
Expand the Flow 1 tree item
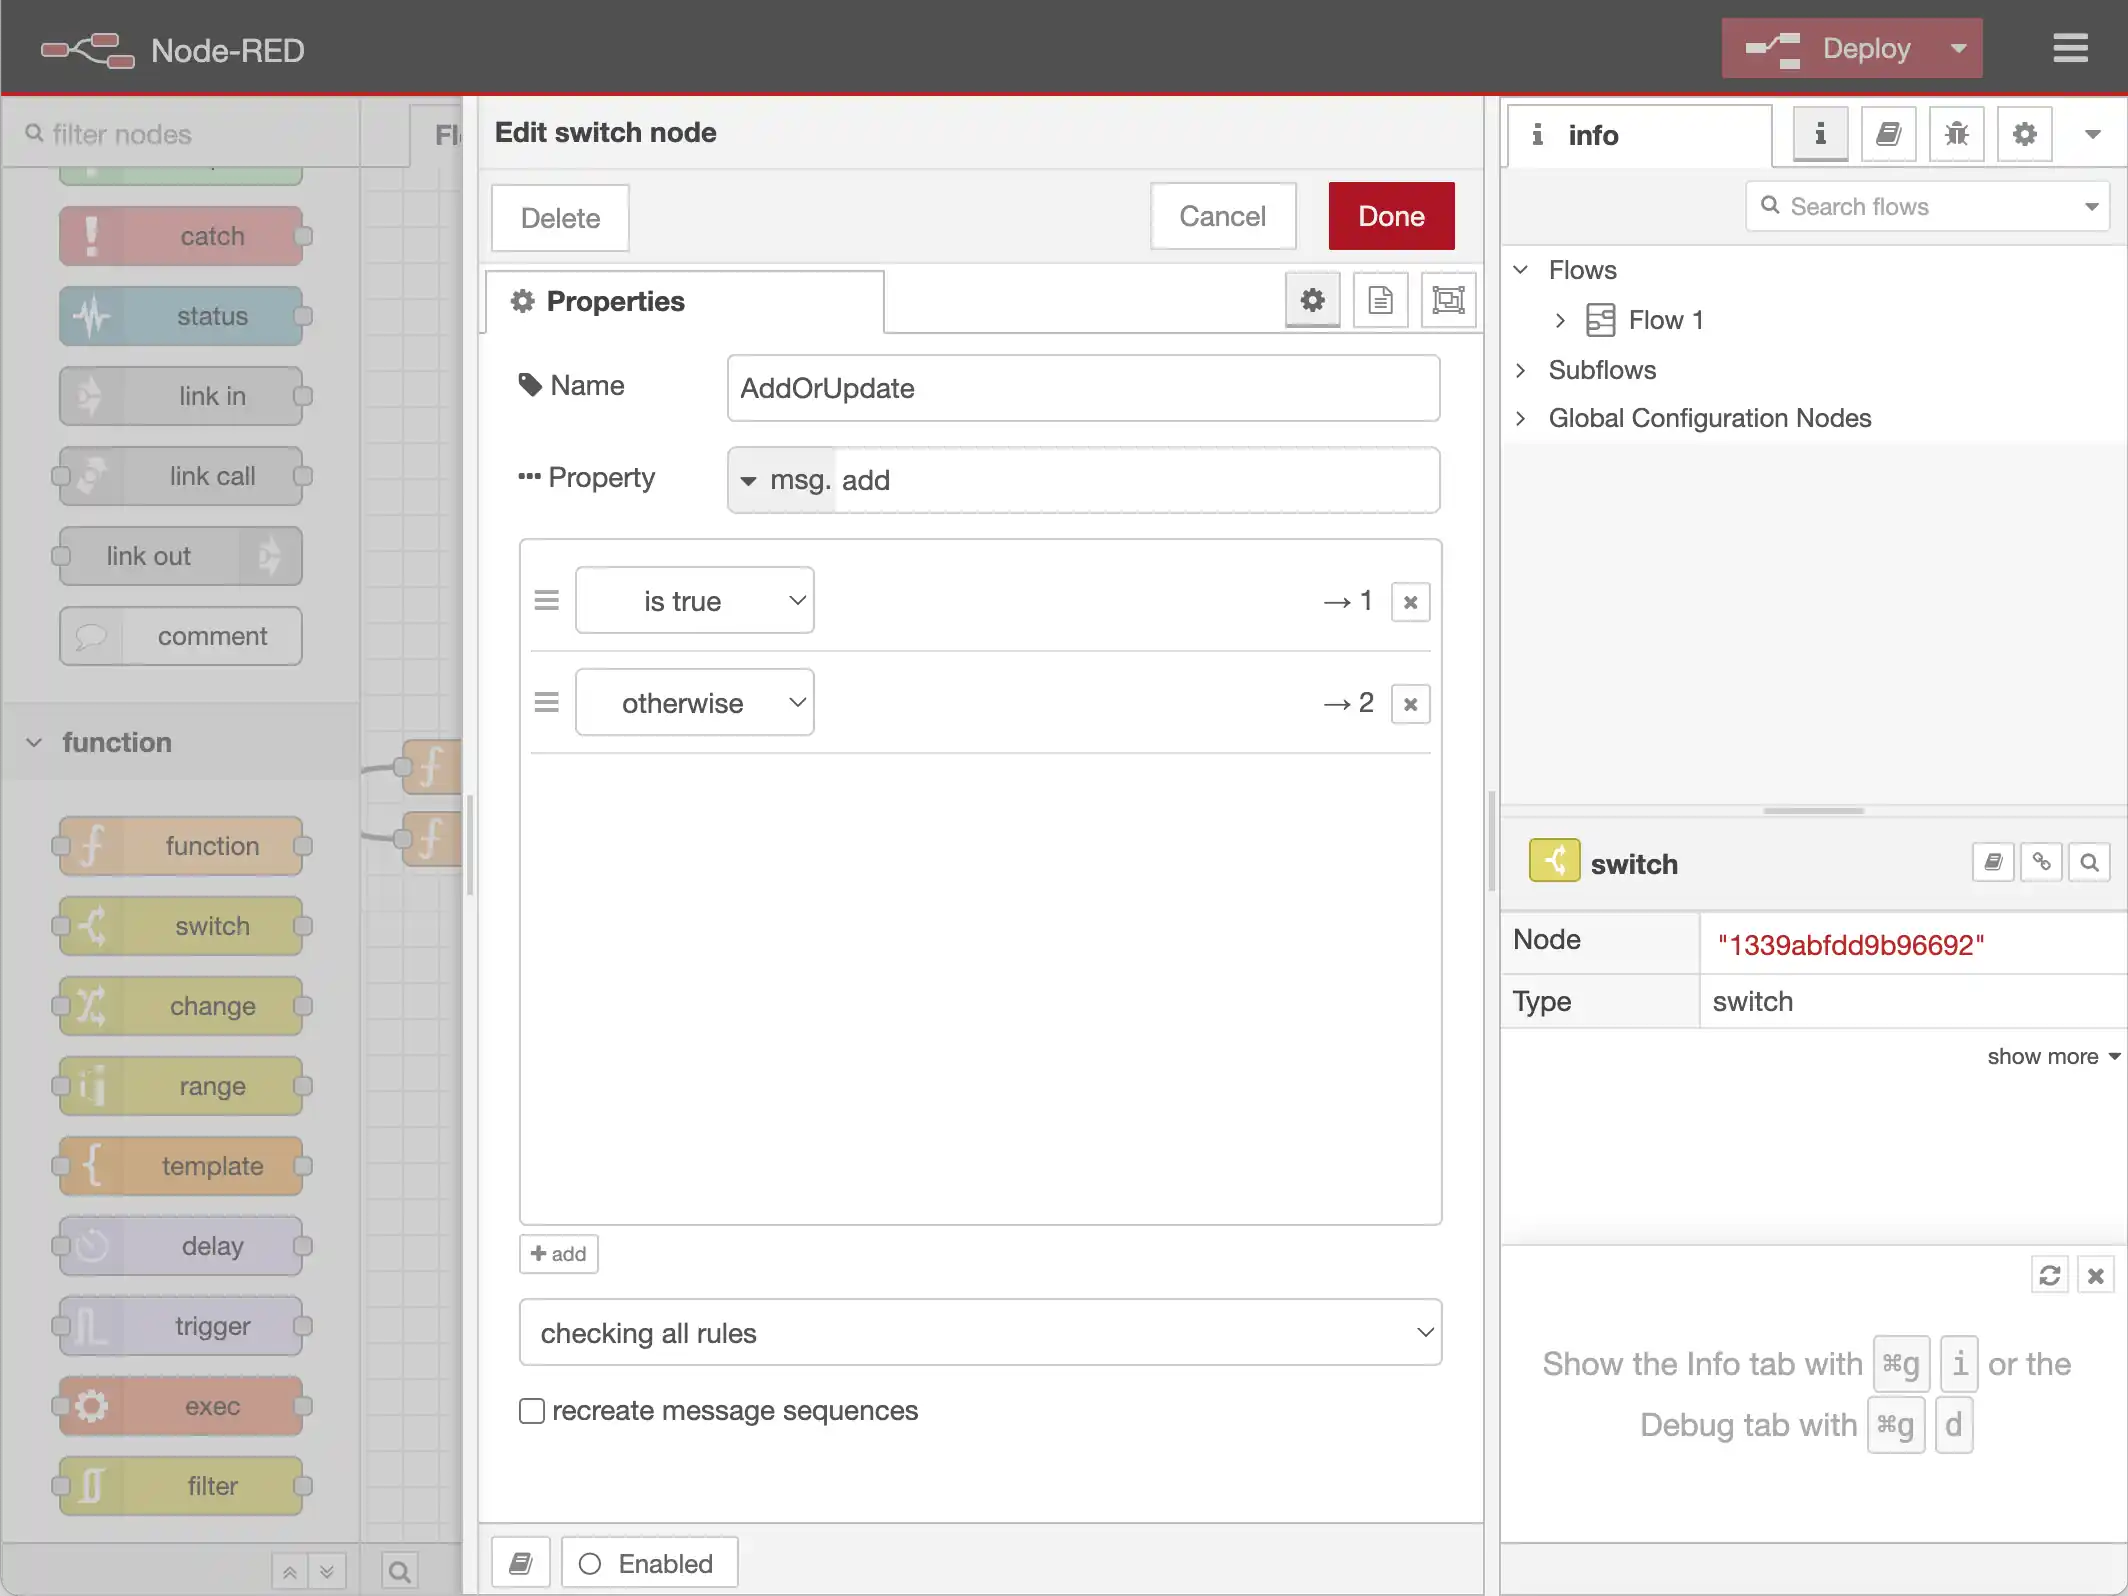tap(1559, 320)
